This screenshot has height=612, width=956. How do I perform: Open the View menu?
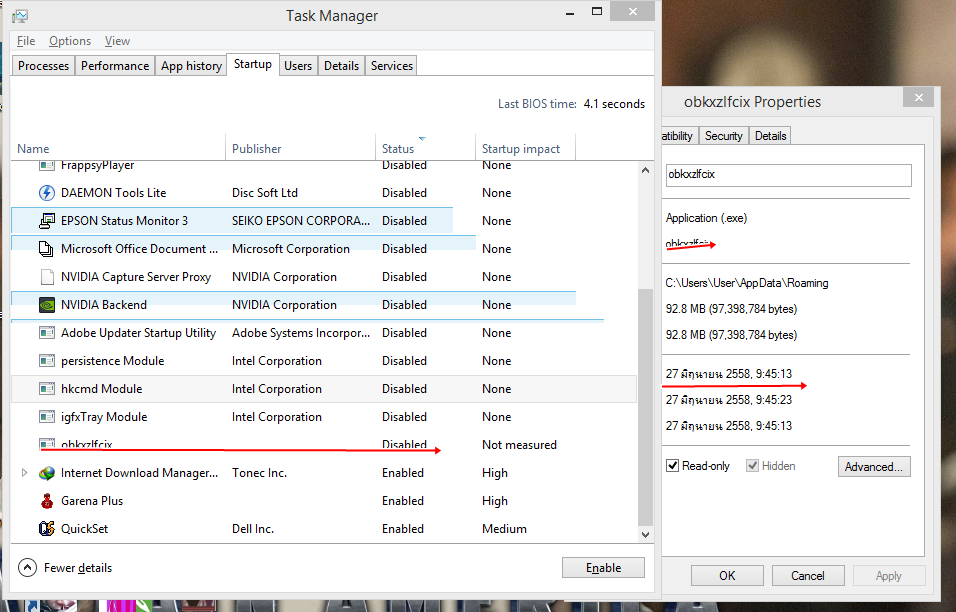[x=117, y=41]
